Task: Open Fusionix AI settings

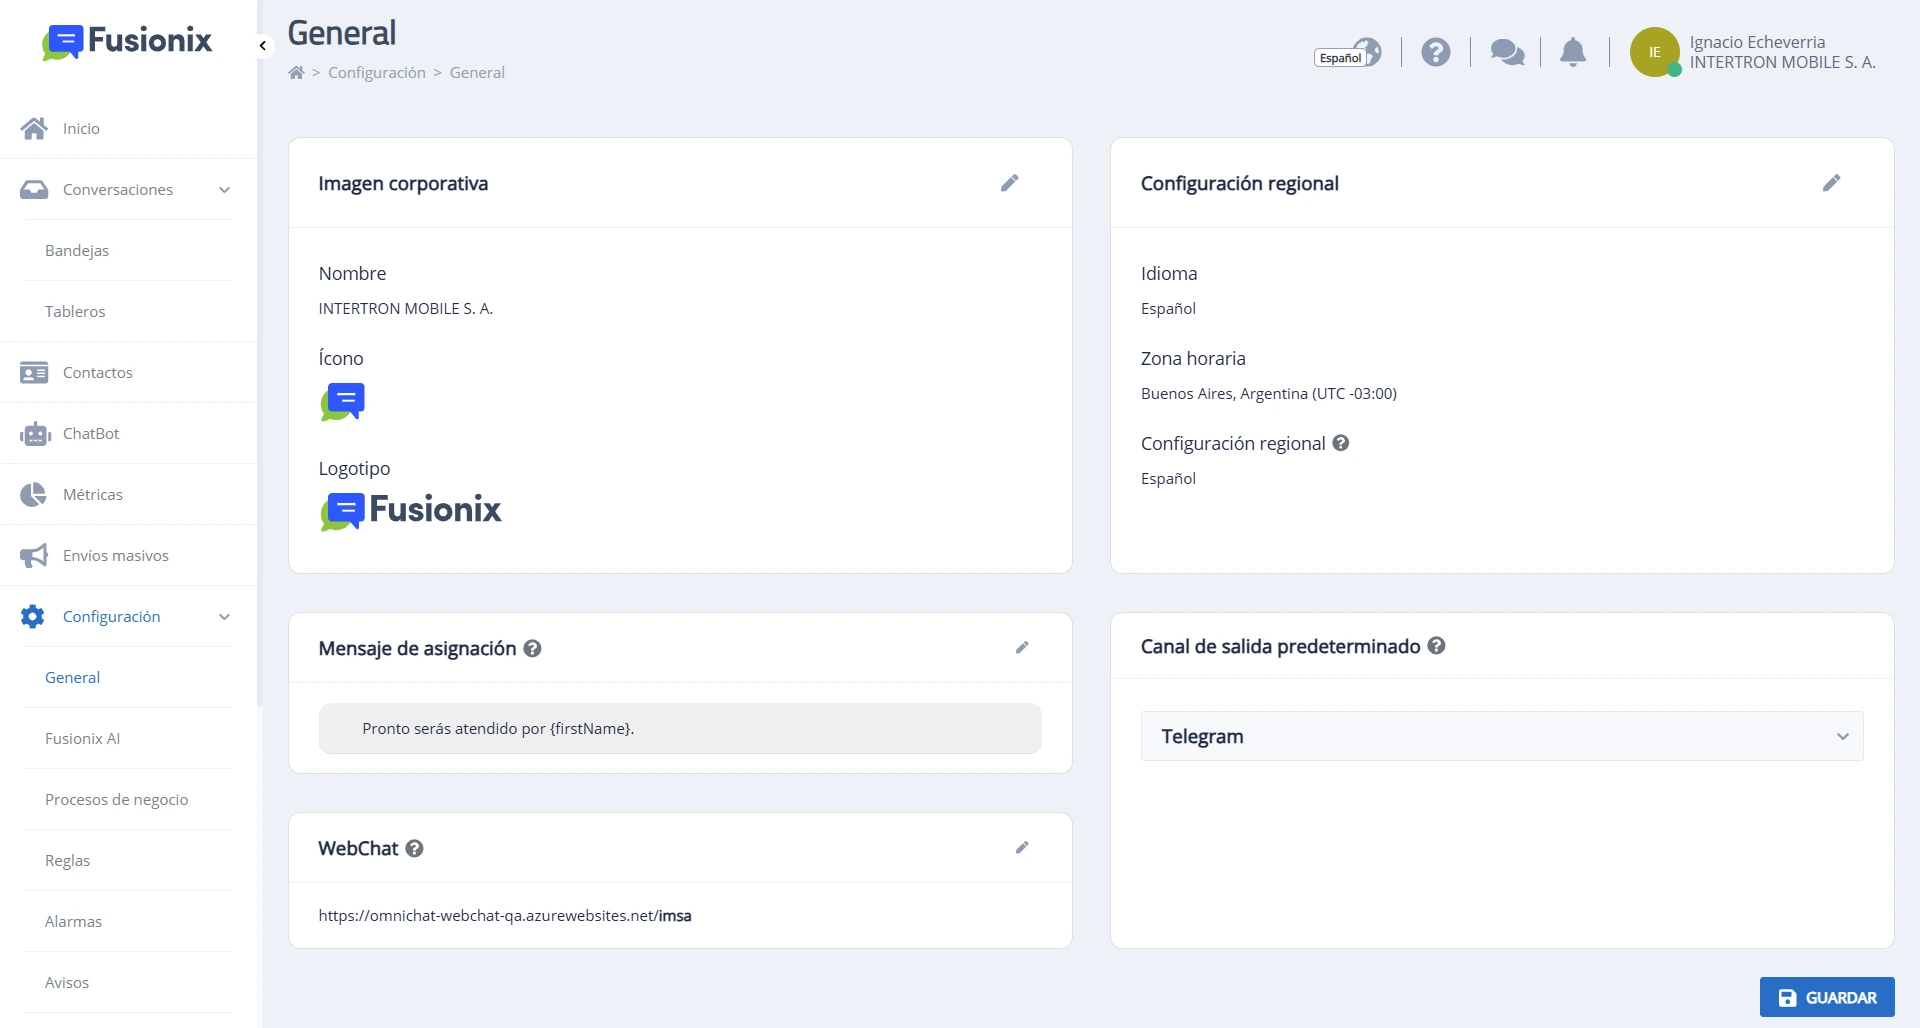Action: 82,738
